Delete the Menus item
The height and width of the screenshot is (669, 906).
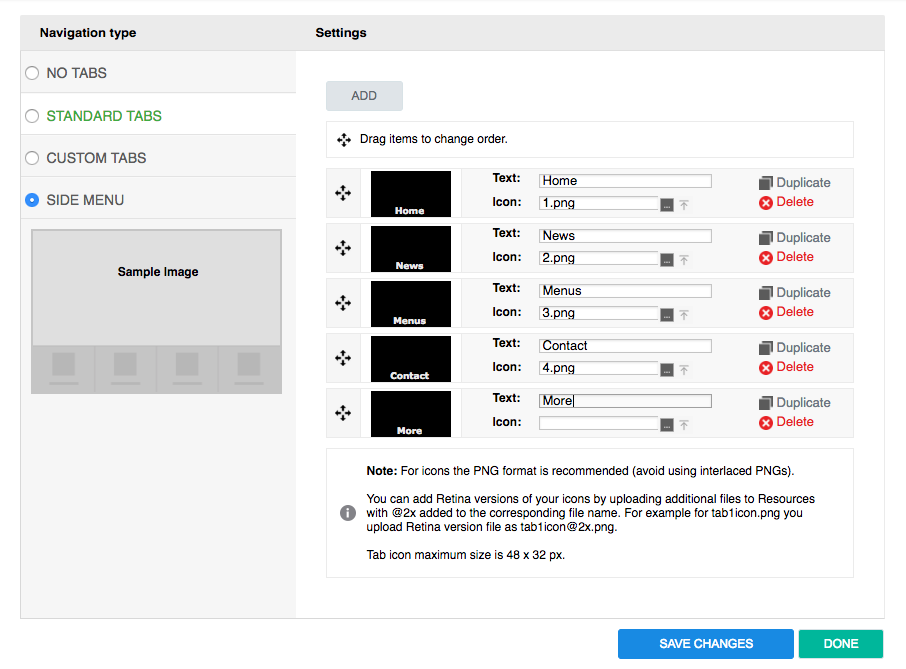pyautogui.click(x=786, y=312)
